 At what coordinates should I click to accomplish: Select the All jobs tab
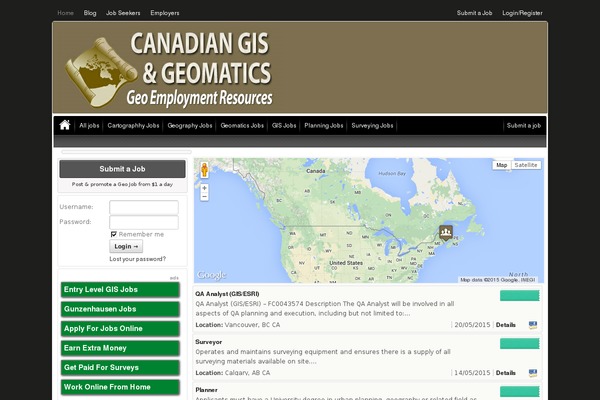pyautogui.click(x=89, y=126)
